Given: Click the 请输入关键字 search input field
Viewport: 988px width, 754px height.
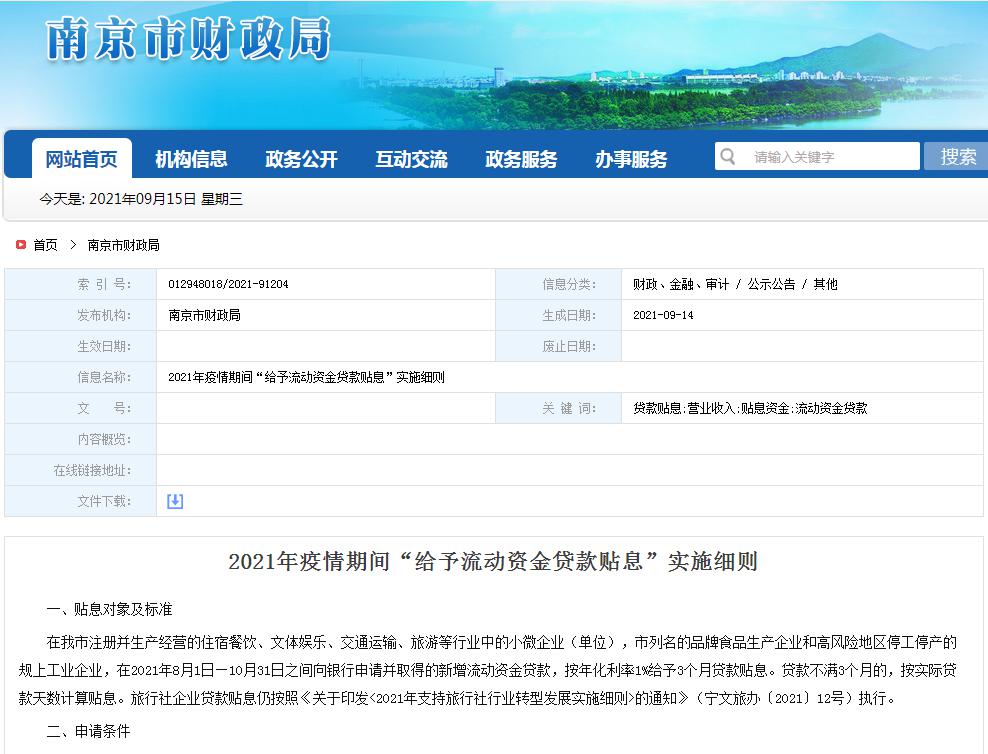Looking at the screenshot, I should point(820,156).
